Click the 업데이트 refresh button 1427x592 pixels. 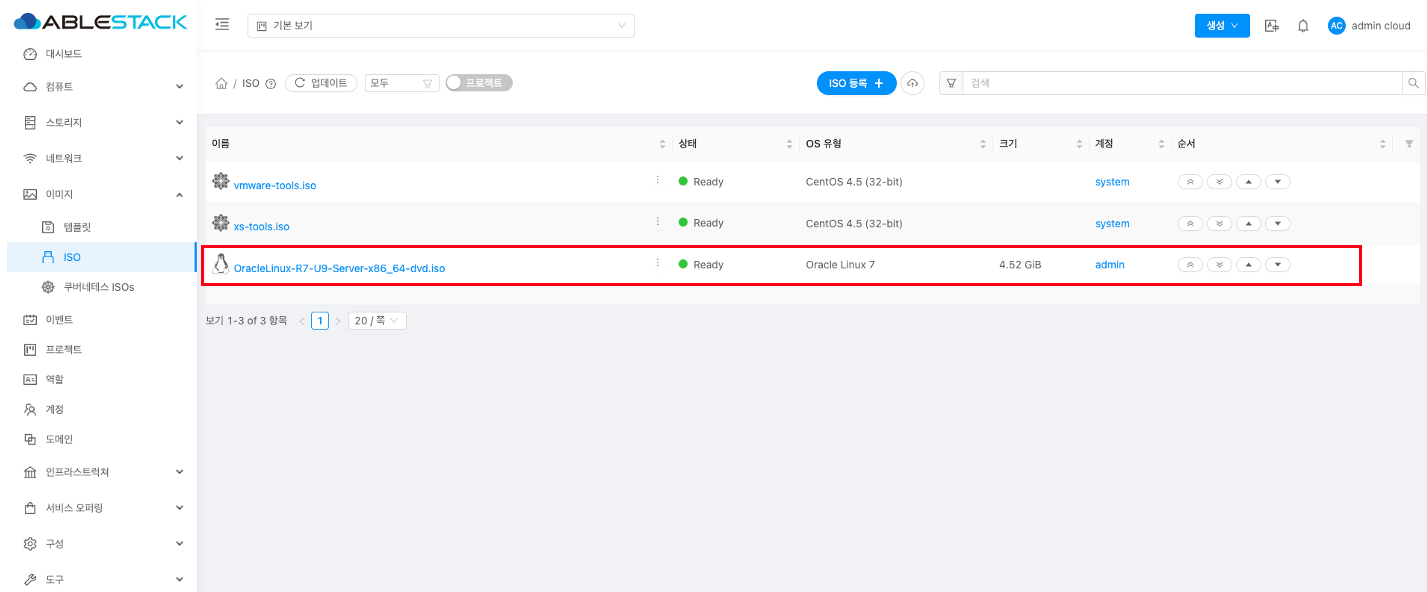click(322, 83)
